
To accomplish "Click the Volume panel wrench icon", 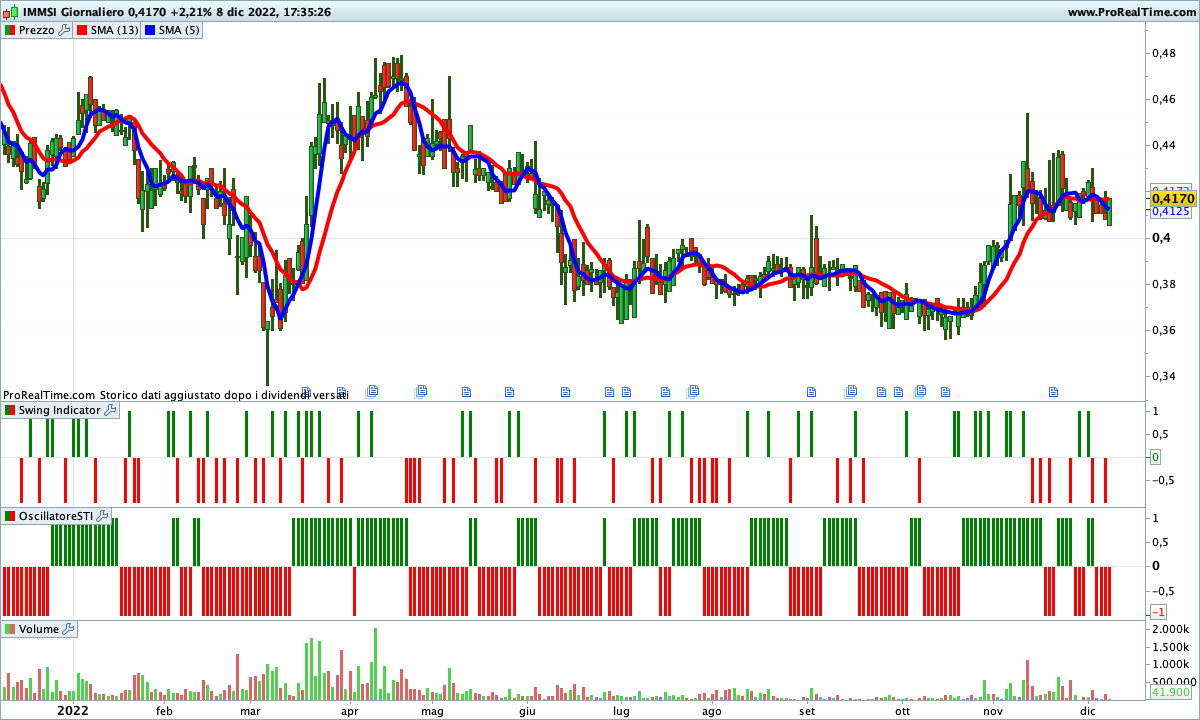I will 68,629.
